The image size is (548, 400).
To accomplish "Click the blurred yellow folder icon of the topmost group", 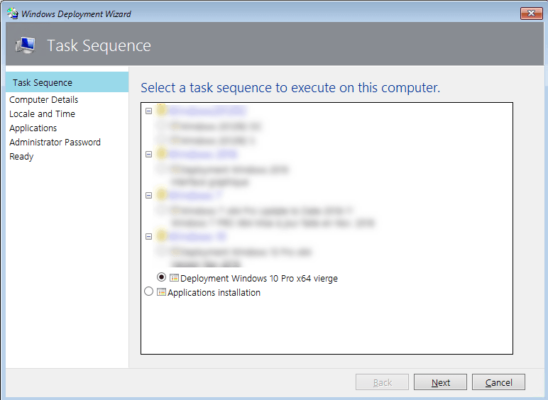I will pyautogui.click(x=161, y=110).
